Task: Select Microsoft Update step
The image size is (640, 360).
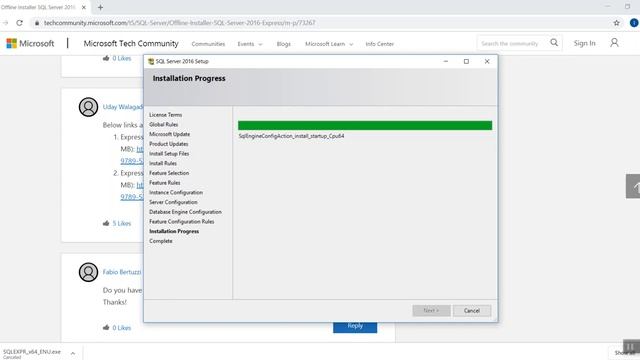Action: pos(169,134)
